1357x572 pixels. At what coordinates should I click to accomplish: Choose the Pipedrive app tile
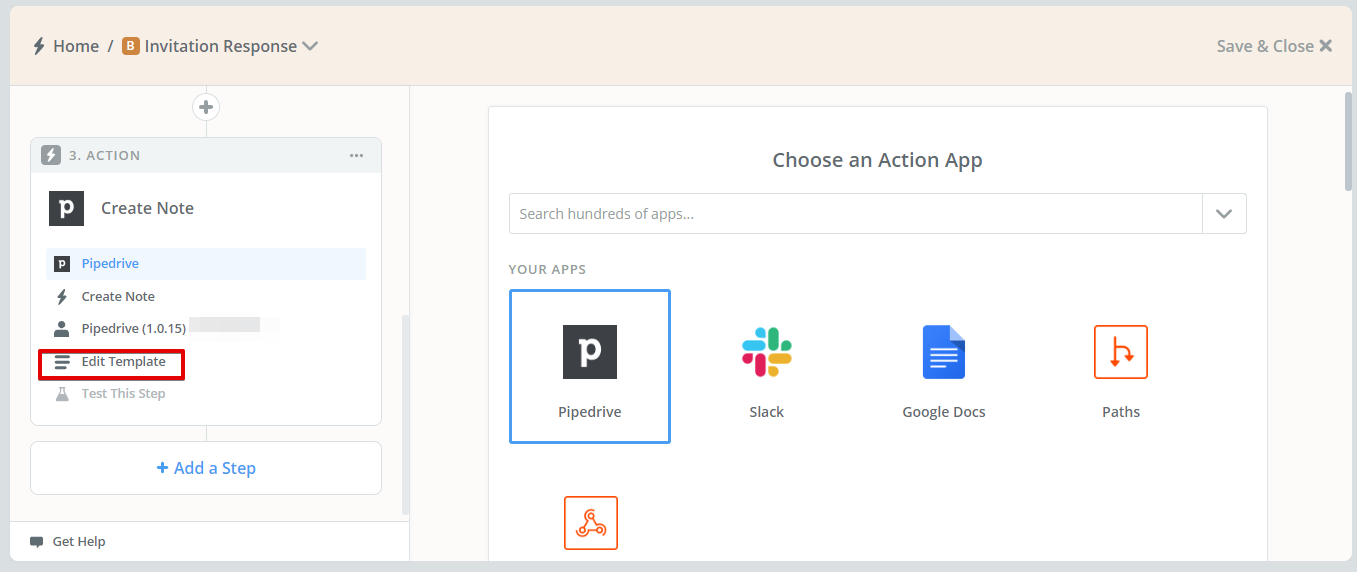(x=590, y=366)
